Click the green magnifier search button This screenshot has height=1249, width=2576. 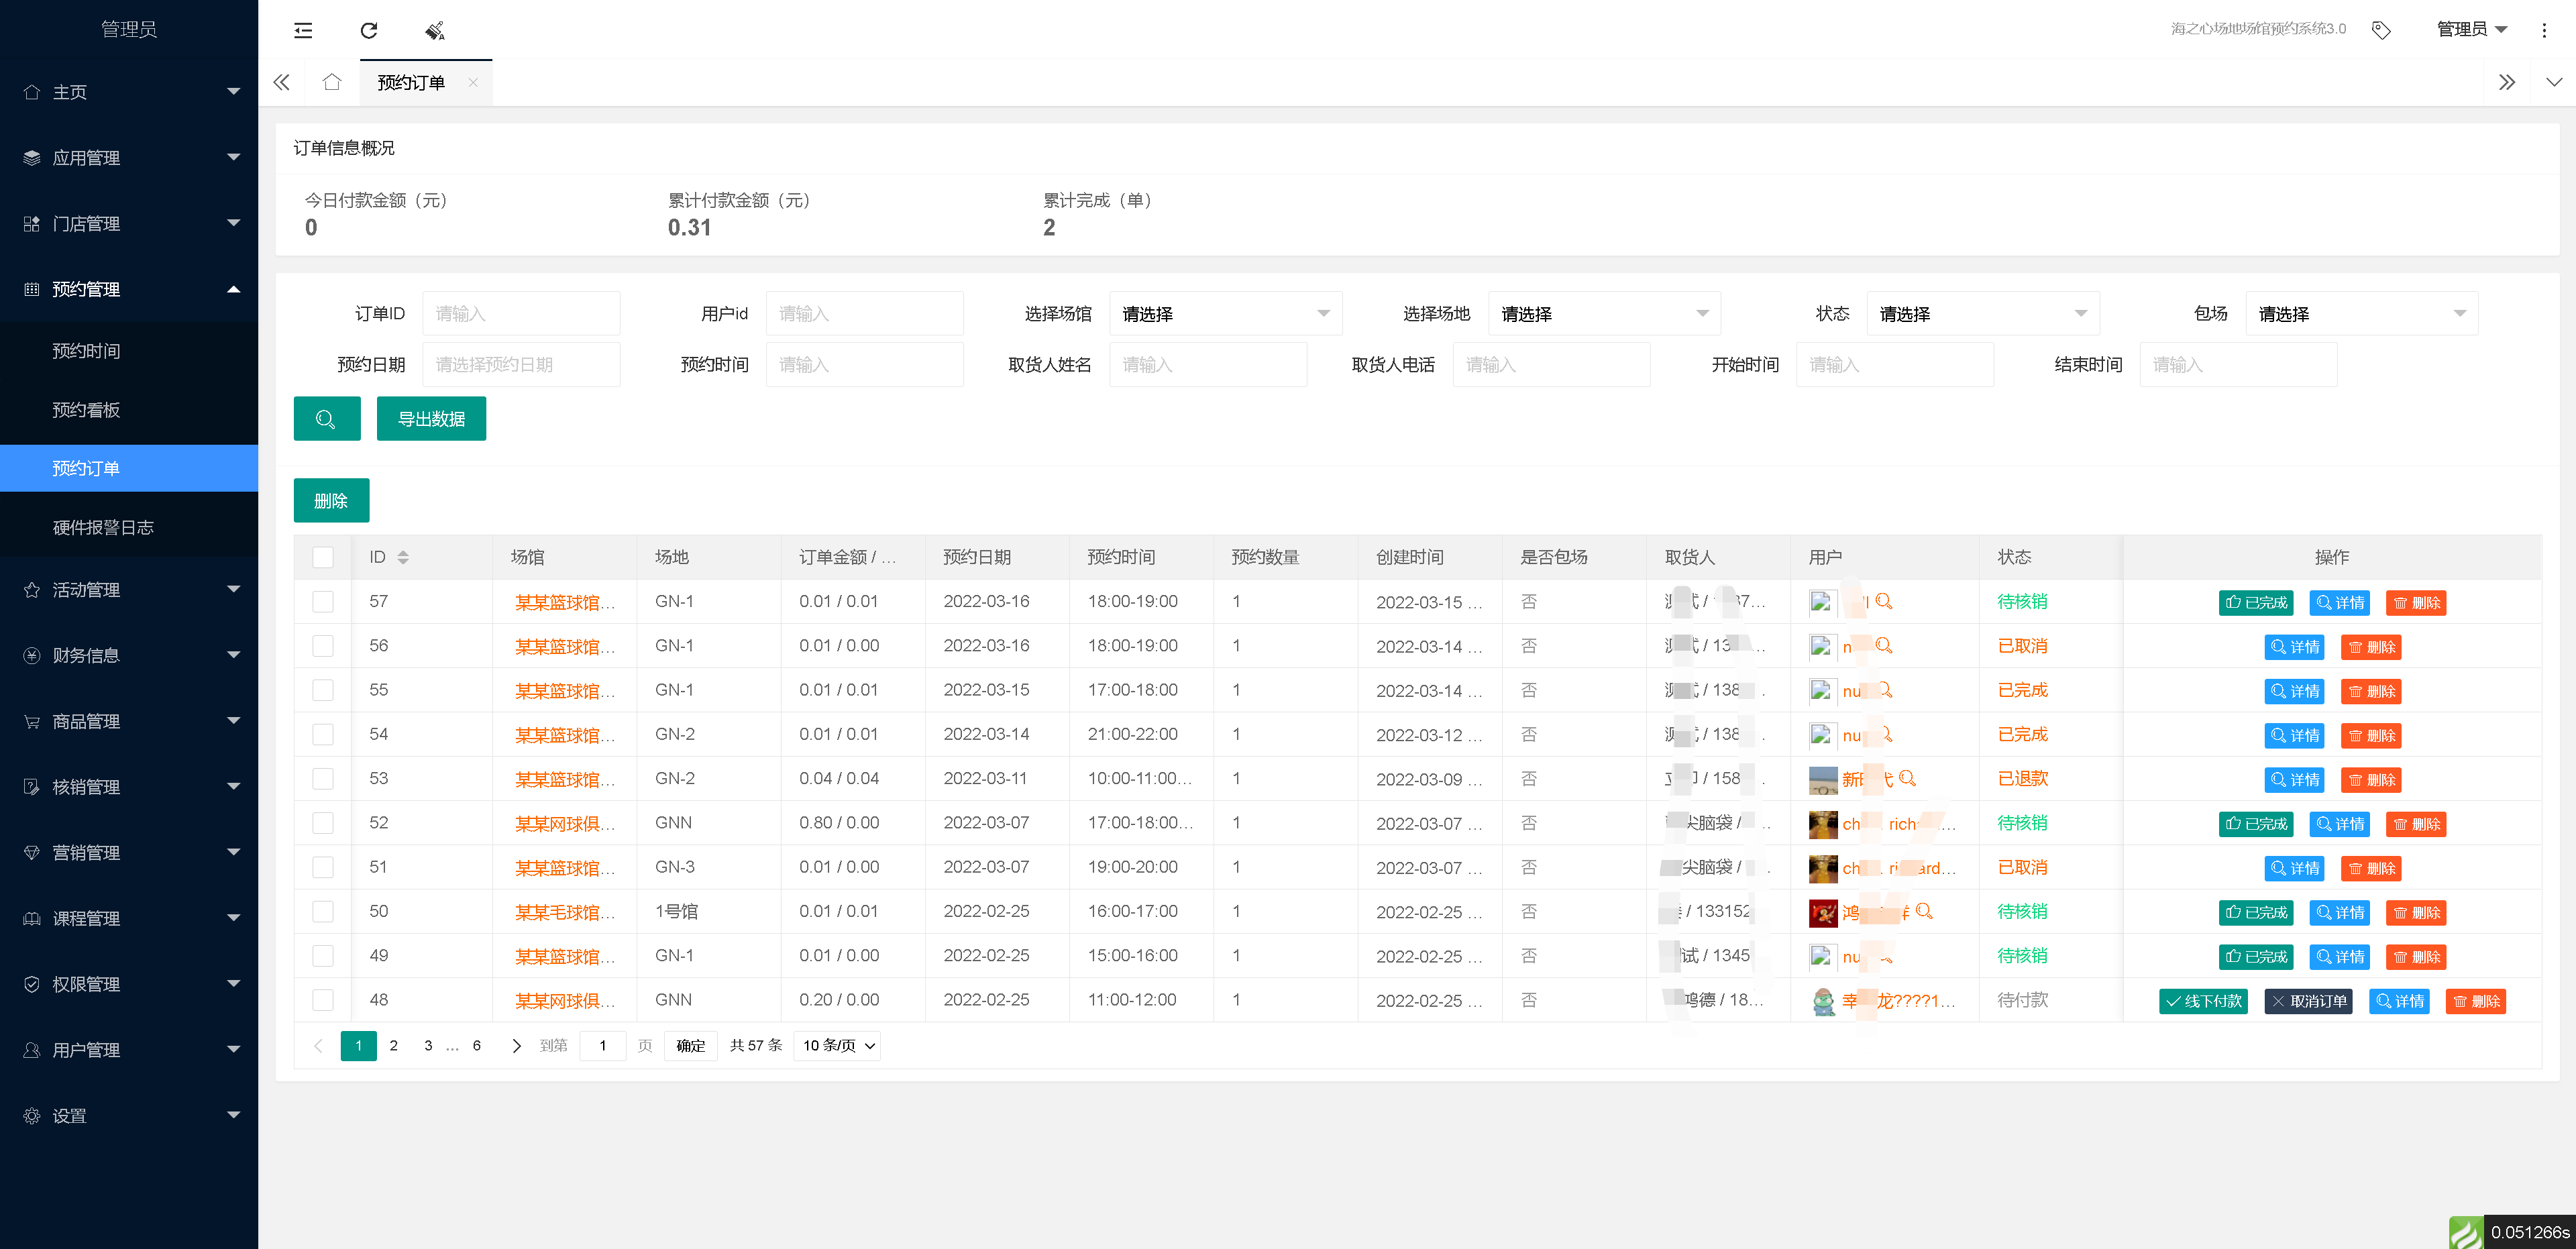[x=326, y=419]
